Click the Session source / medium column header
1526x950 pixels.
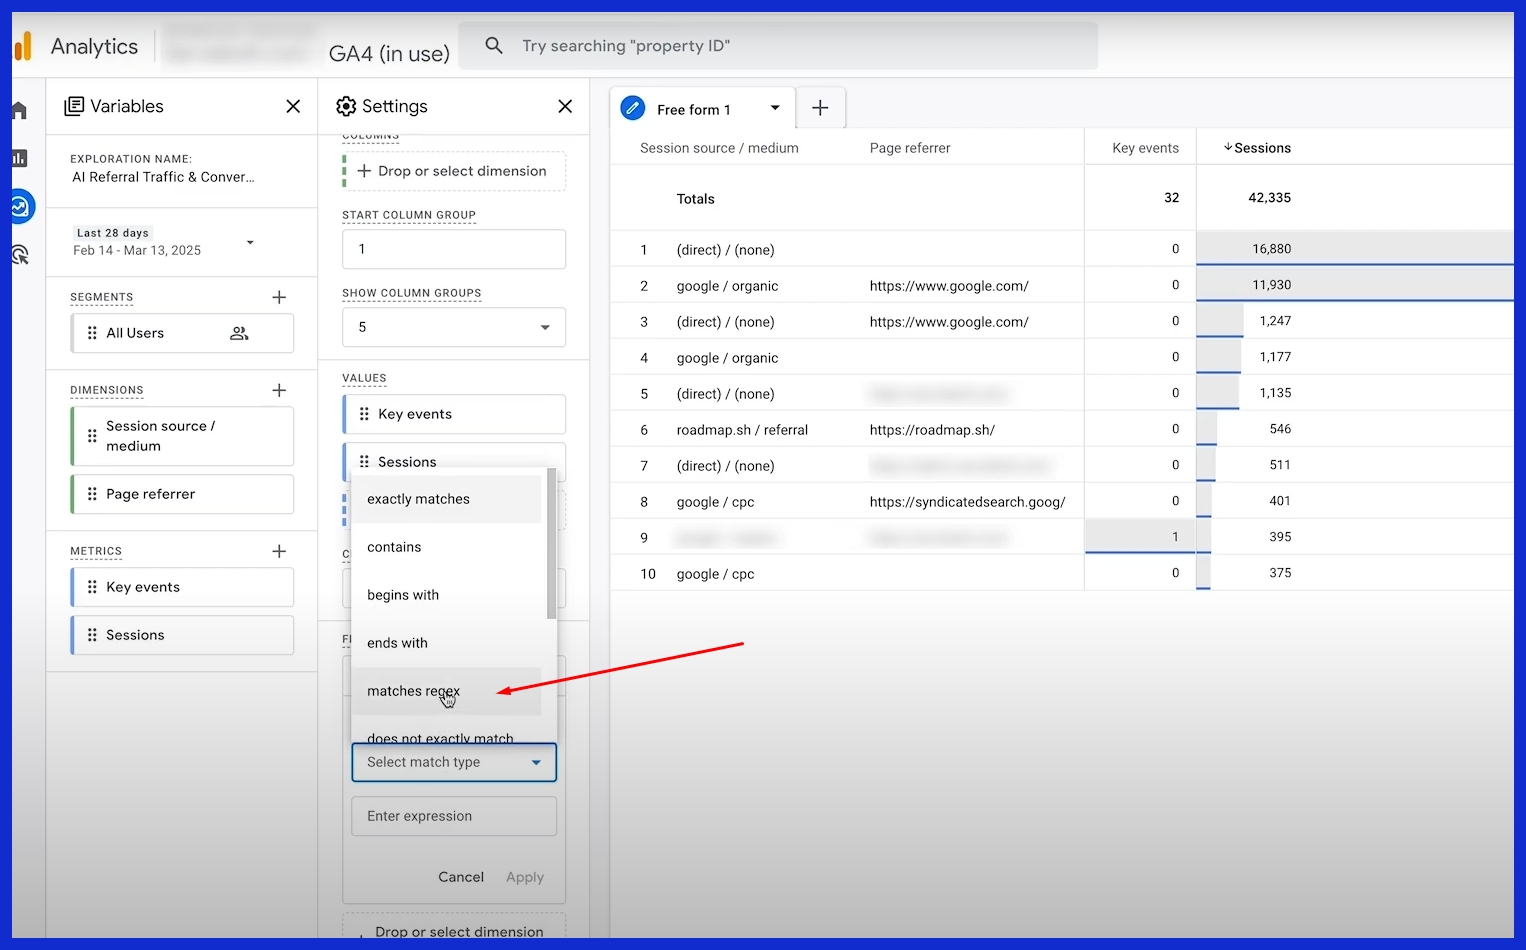719,148
